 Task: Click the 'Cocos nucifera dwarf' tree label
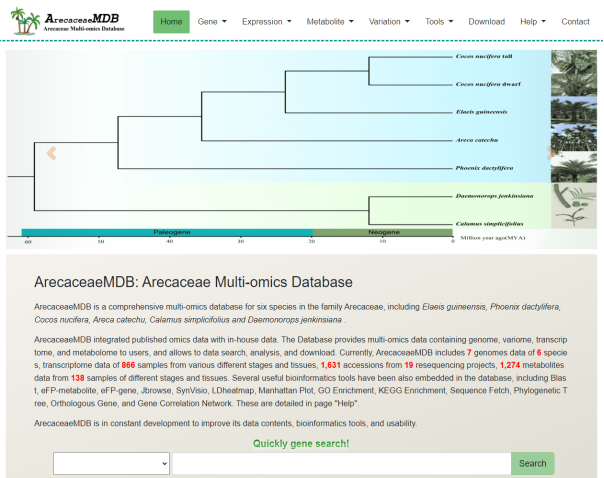tap(488, 84)
